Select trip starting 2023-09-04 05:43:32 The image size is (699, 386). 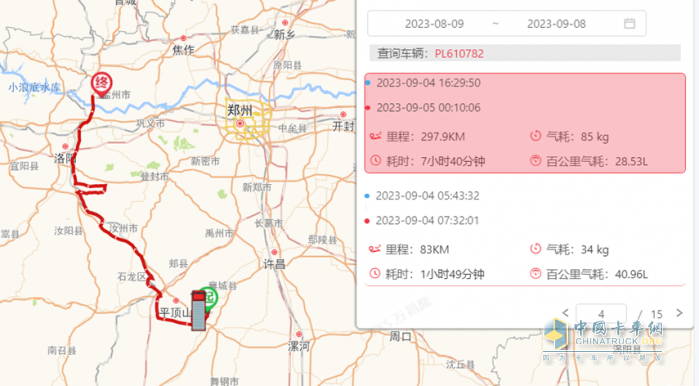pyautogui.click(x=428, y=196)
